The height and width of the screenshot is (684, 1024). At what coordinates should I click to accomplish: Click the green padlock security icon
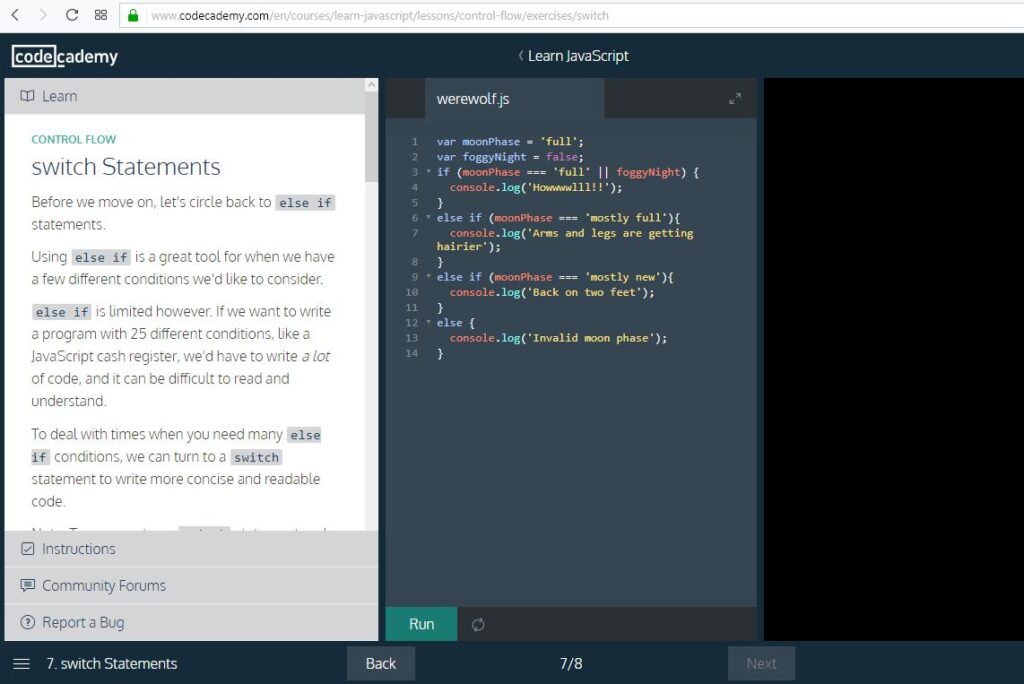[x=133, y=15]
